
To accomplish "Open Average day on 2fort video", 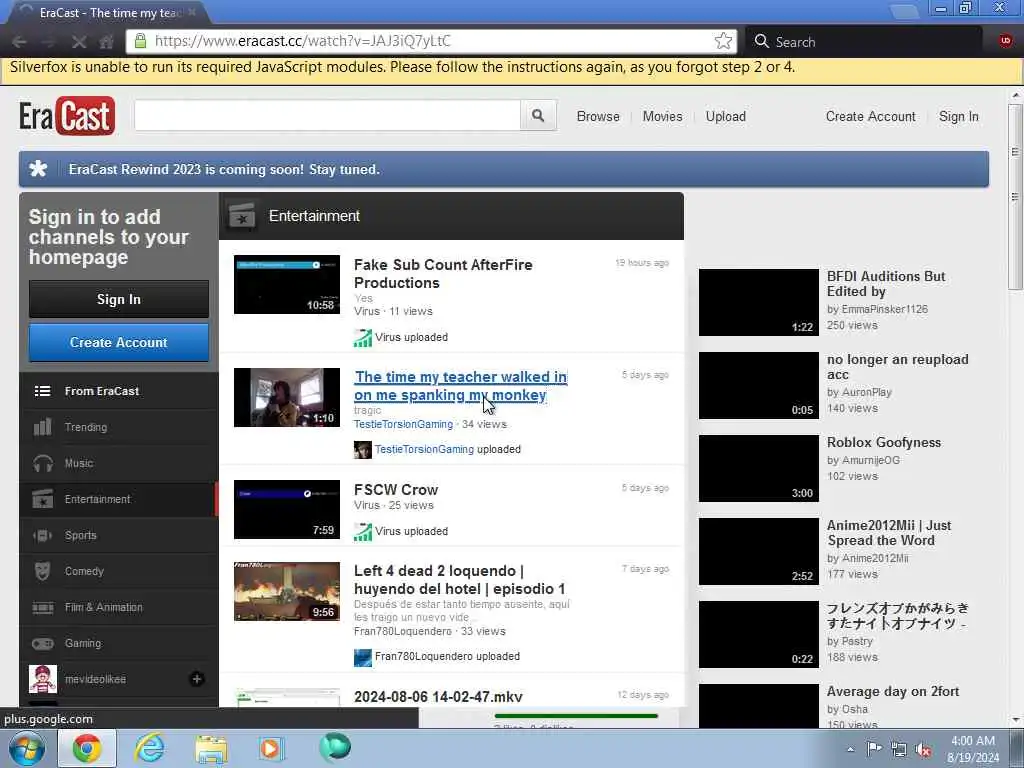I will click(x=893, y=691).
